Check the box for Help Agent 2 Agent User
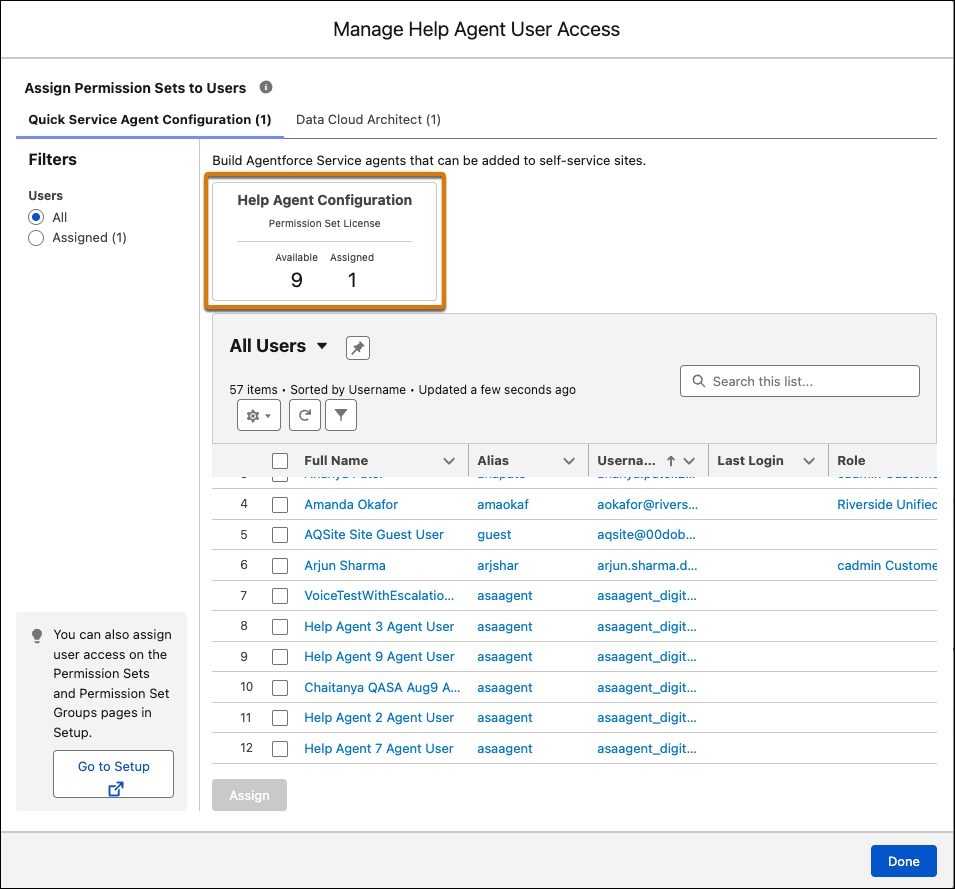Screen dimensions: 955x889 [x=280, y=718]
